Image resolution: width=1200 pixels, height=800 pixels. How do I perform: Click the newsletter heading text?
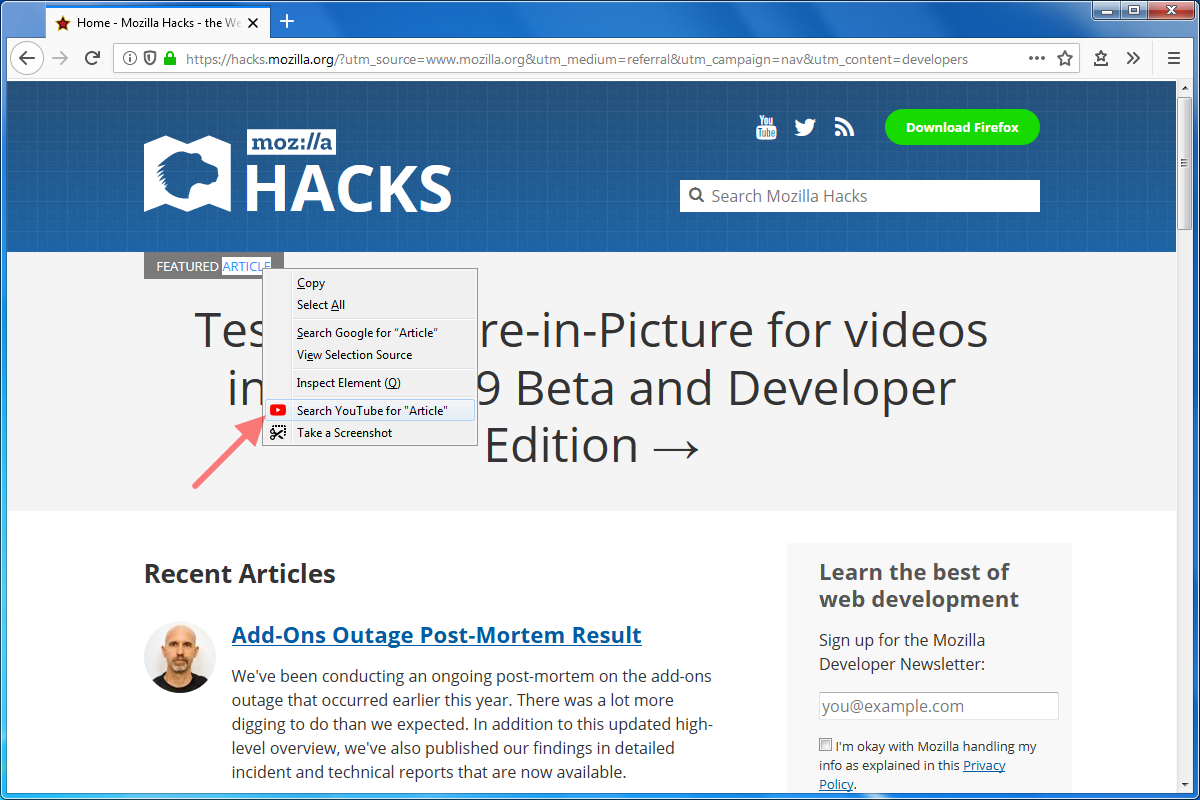918,585
